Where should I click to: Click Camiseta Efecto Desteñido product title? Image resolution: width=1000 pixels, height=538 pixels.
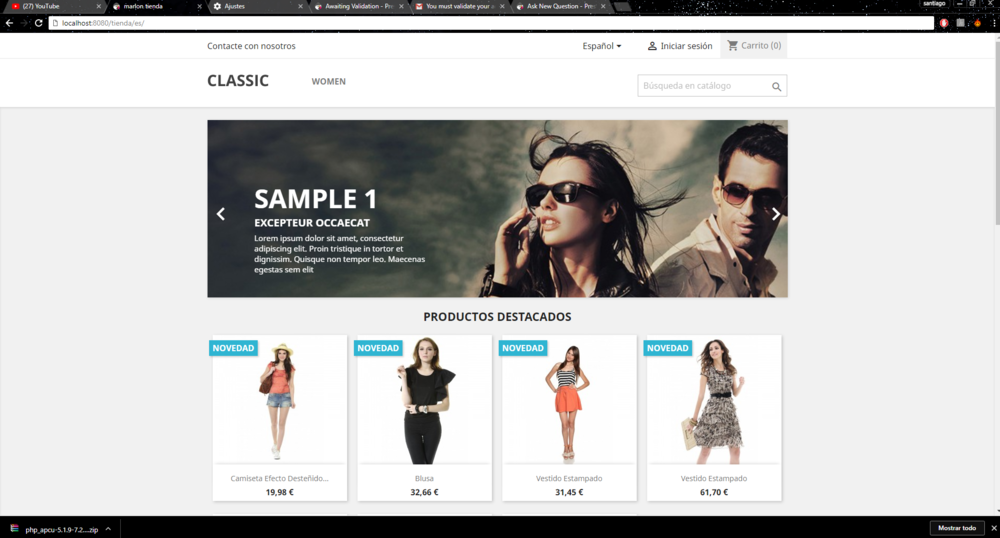click(279, 478)
